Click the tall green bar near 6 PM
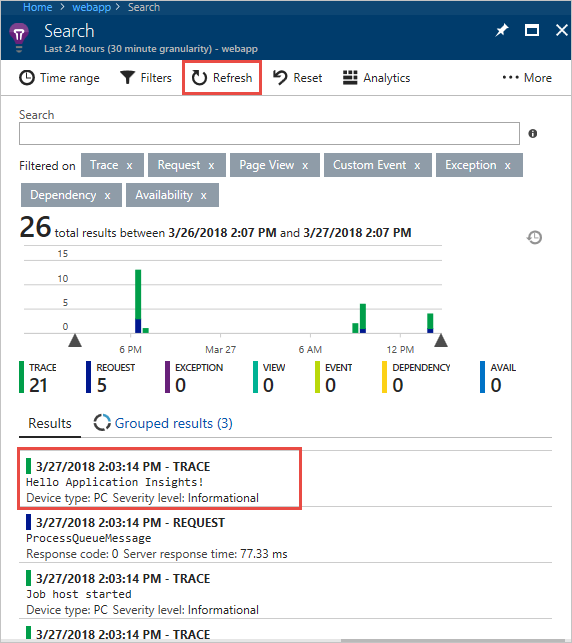The image size is (572, 643). tap(138, 294)
